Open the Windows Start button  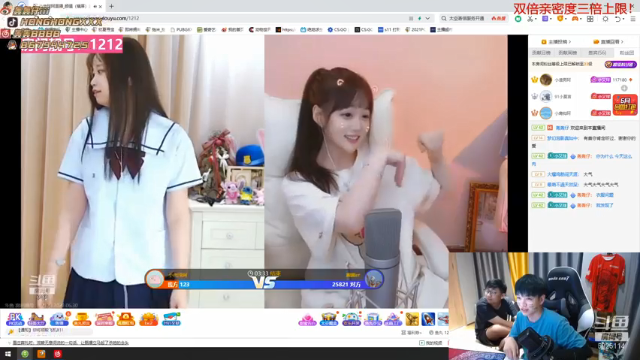tap(8, 354)
